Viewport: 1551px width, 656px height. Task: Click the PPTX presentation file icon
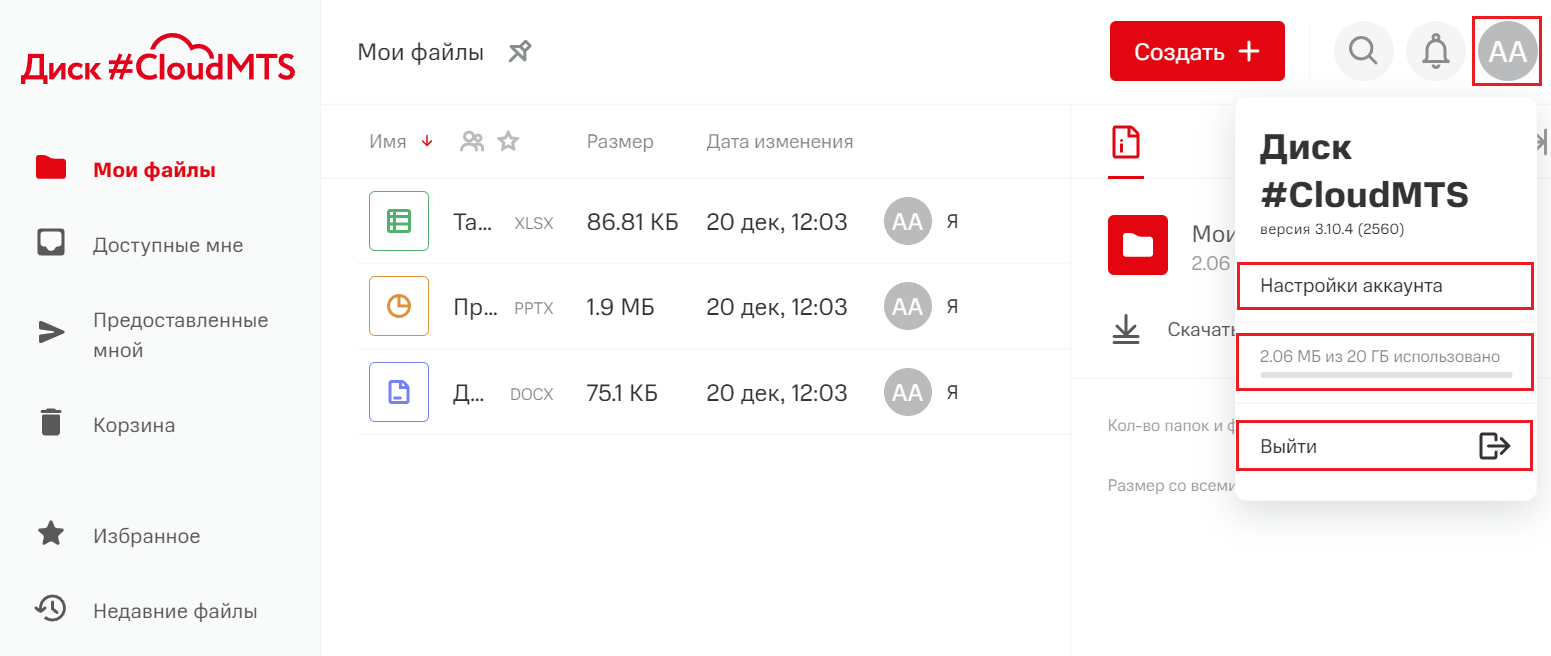click(399, 306)
